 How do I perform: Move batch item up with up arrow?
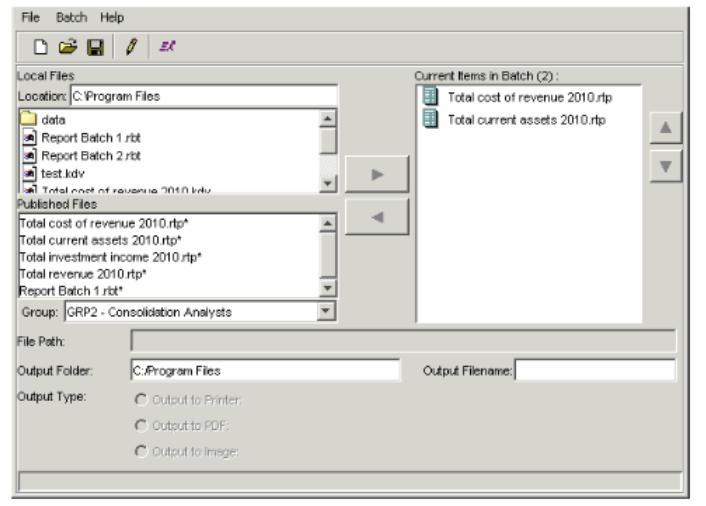pyautogui.click(x=665, y=127)
